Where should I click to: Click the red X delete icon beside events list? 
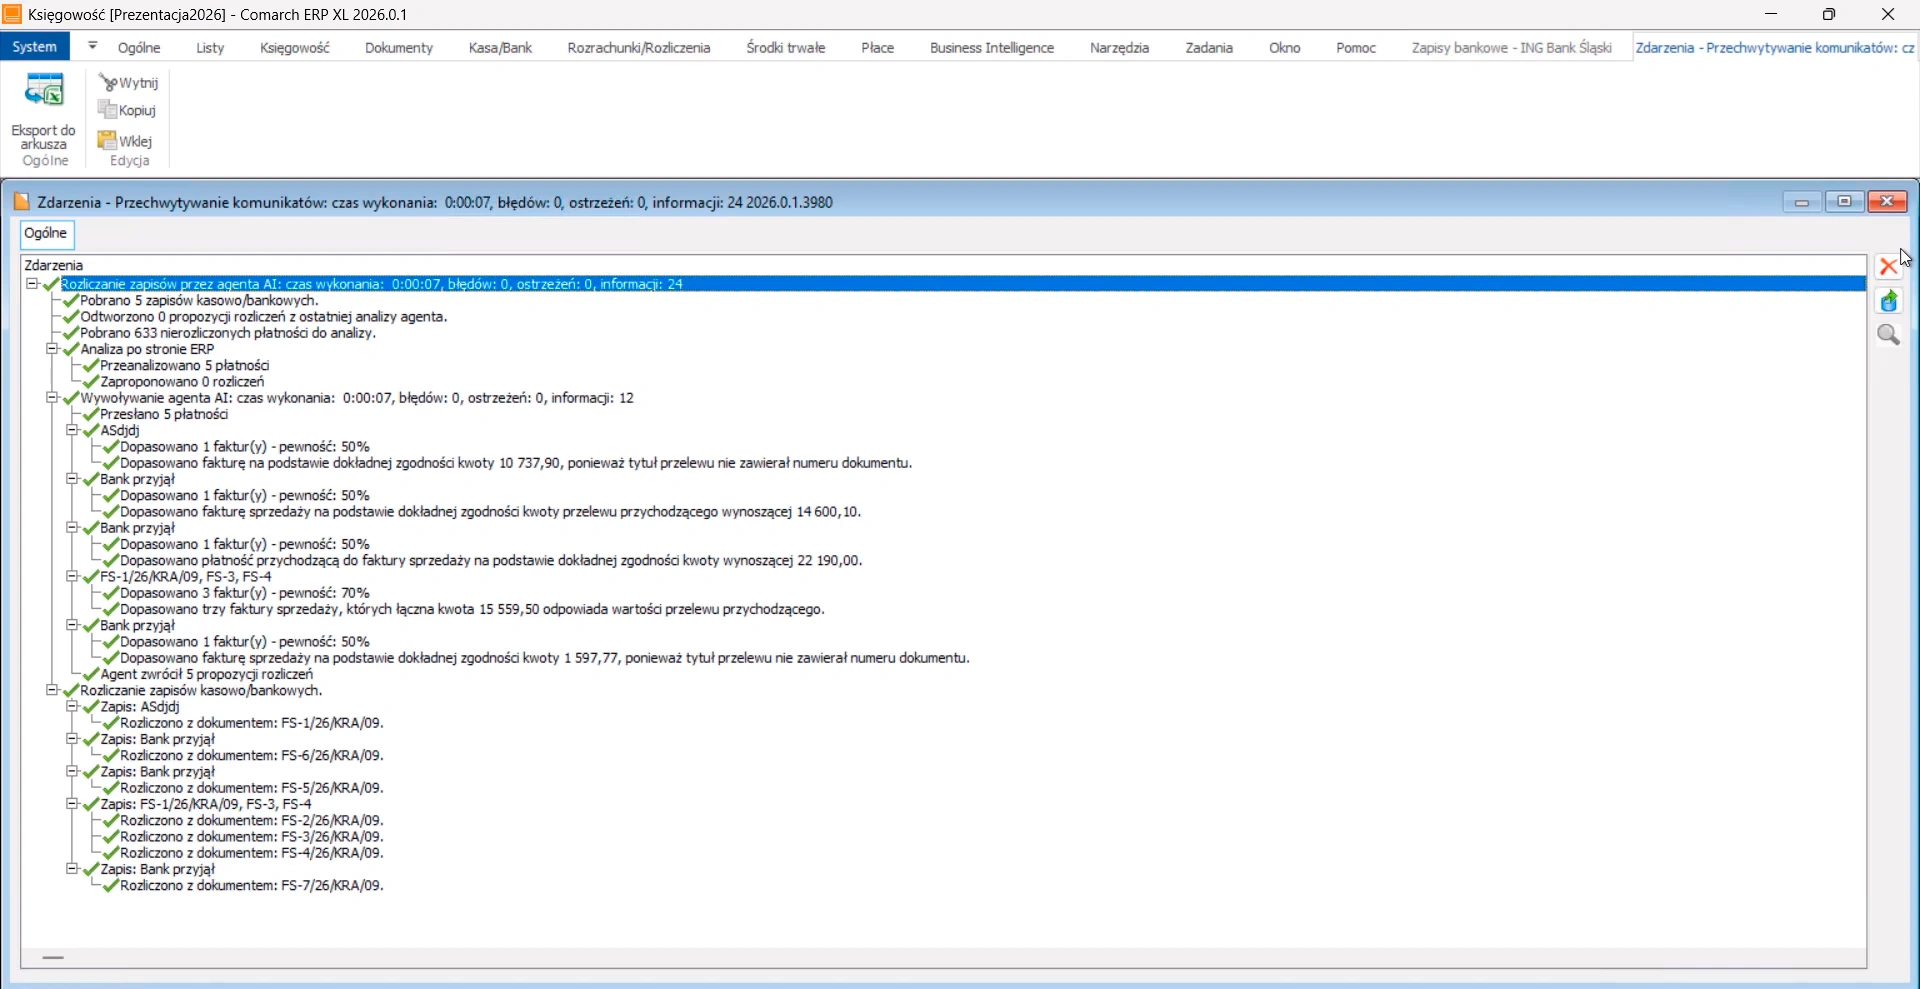[1888, 266]
